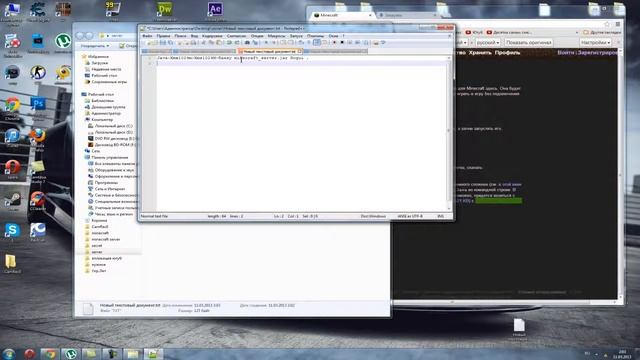Open the Ютуб bookmark in browser

[x=474, y=32]
